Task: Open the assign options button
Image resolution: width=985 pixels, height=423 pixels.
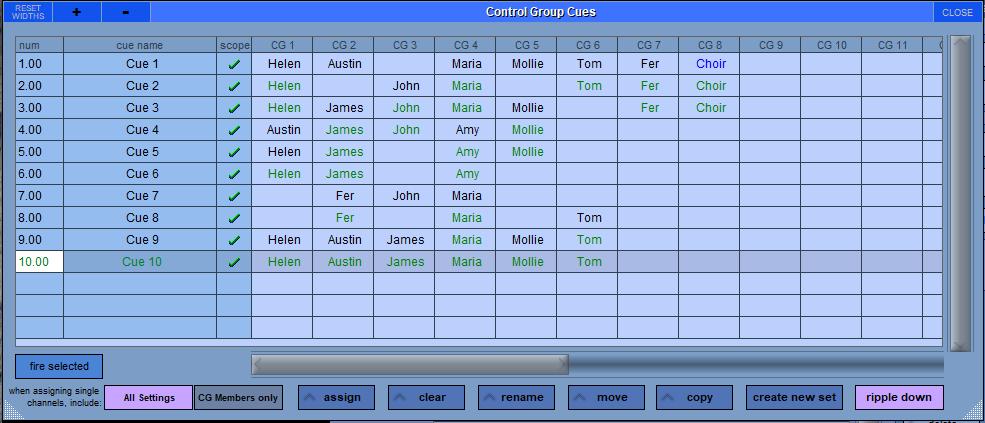Action: coord(336,397)
